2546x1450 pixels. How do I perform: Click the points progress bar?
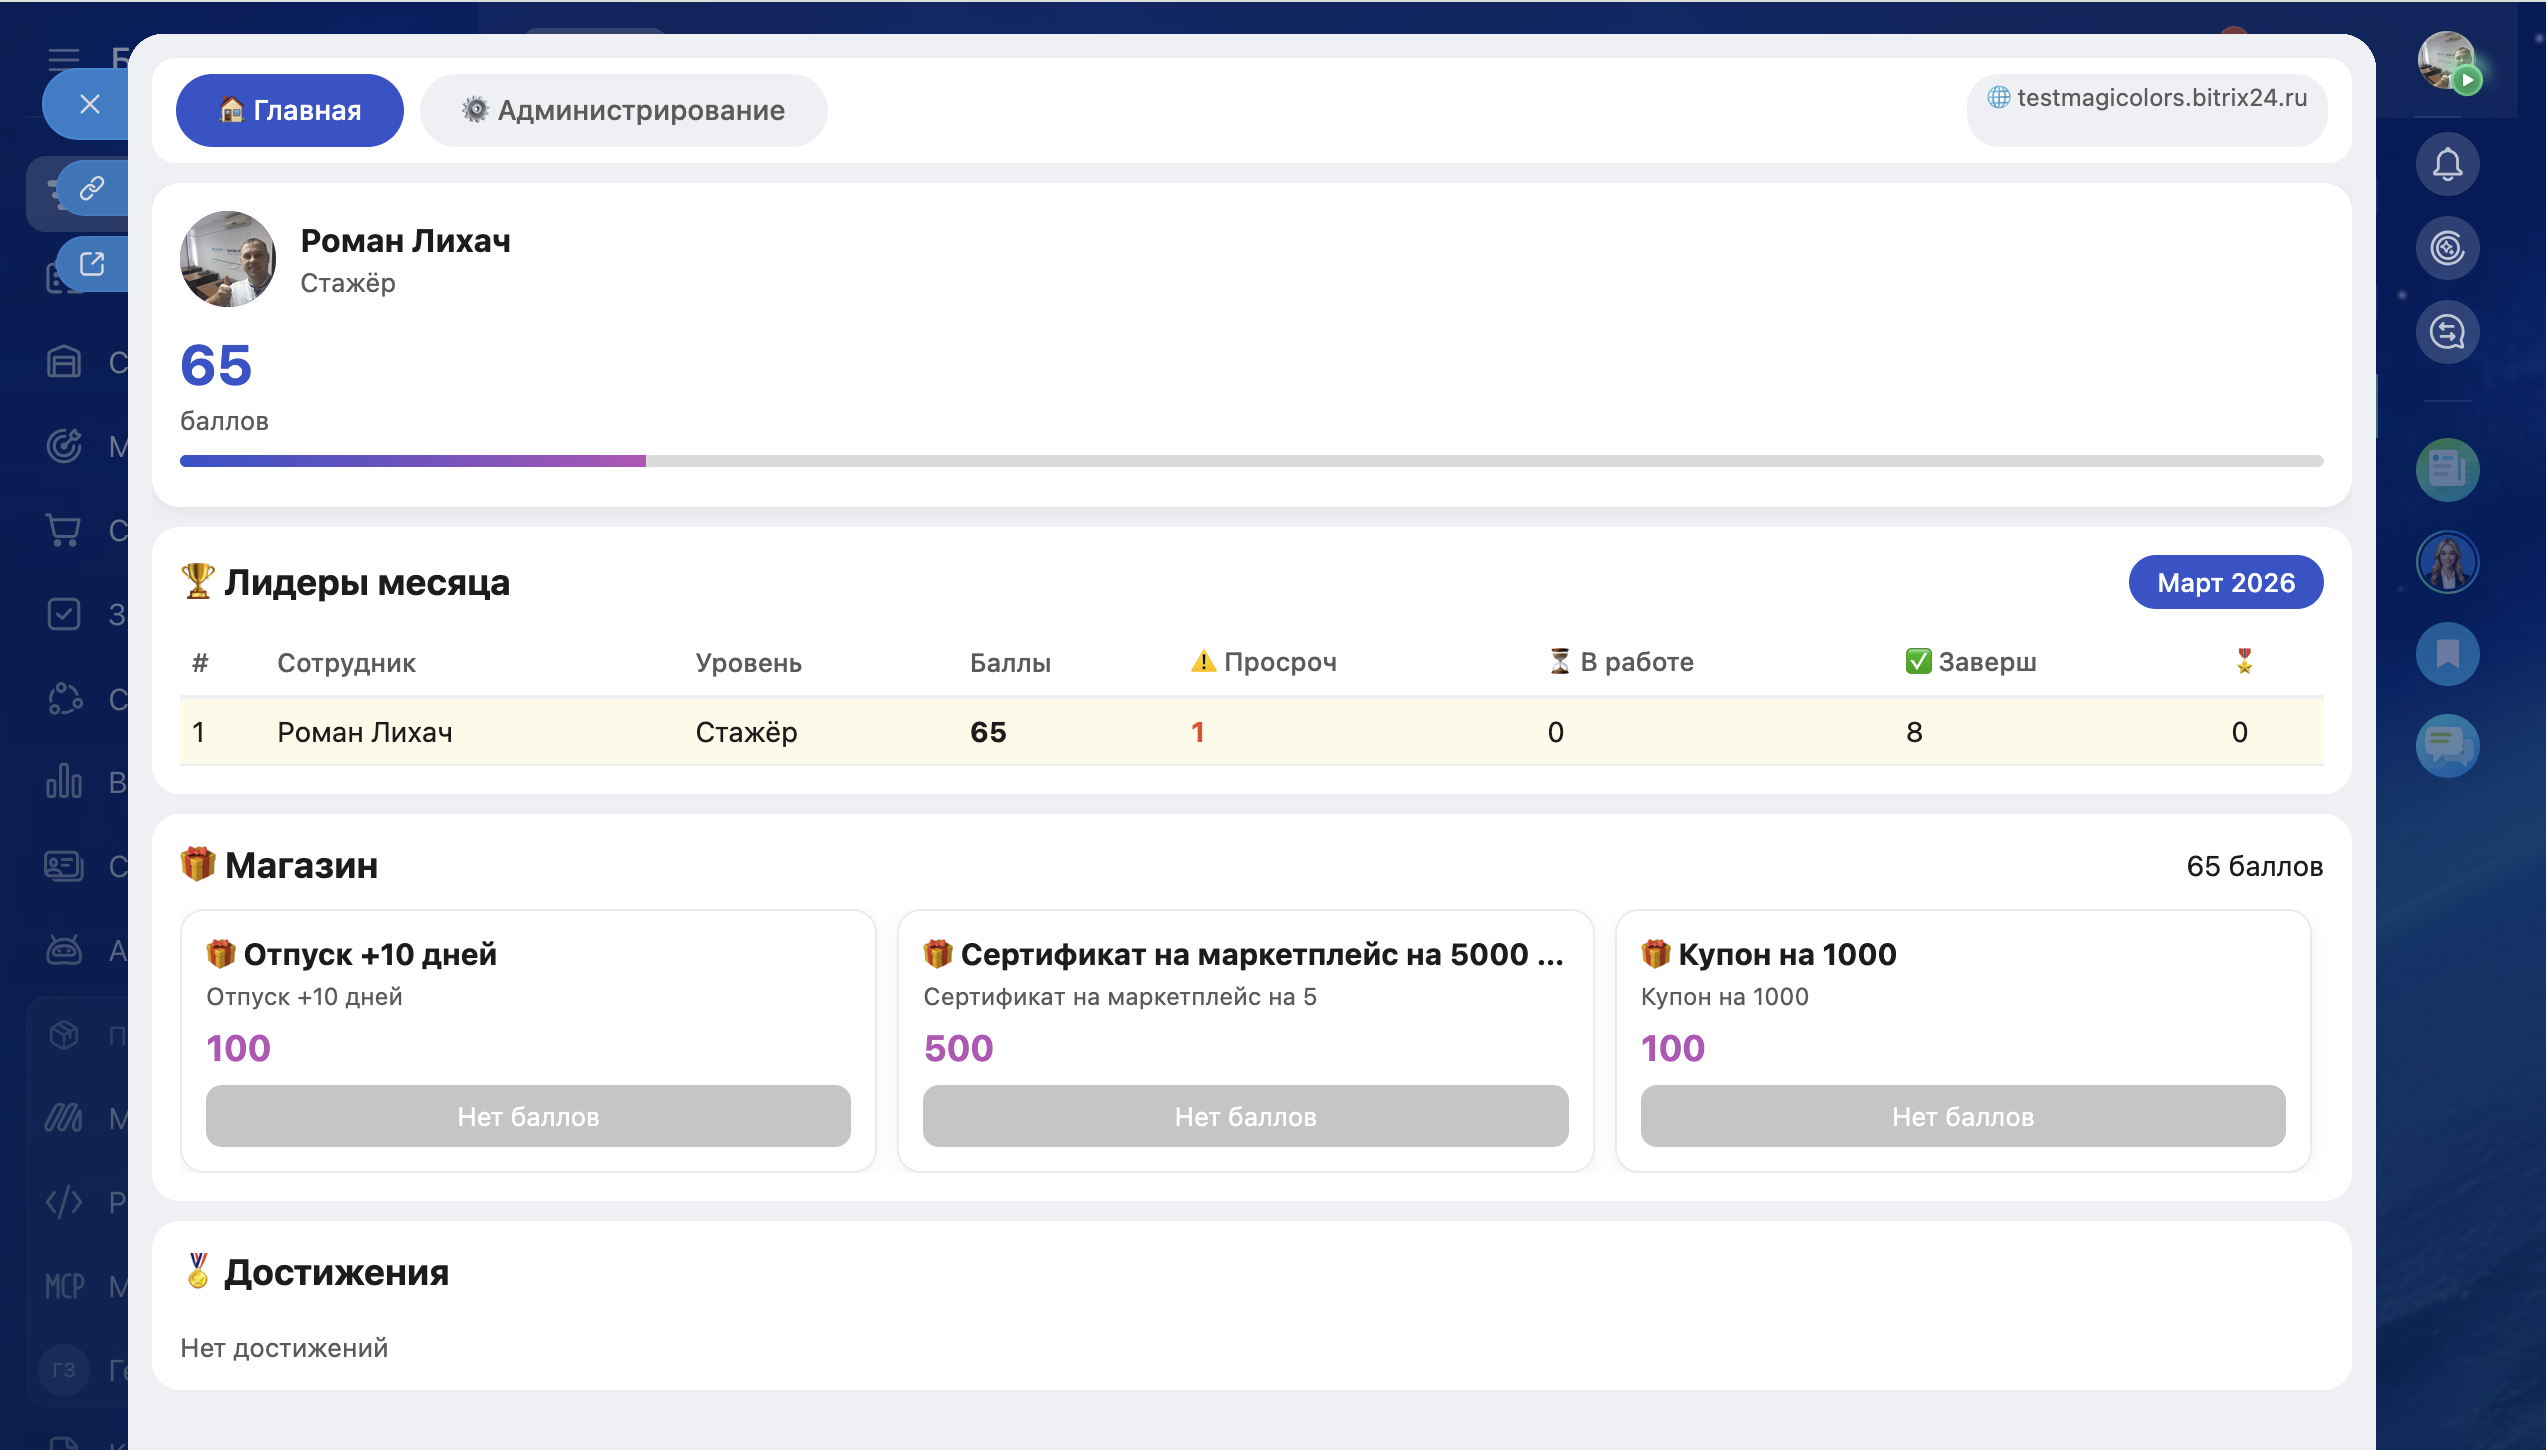(x=1250, y=461)
